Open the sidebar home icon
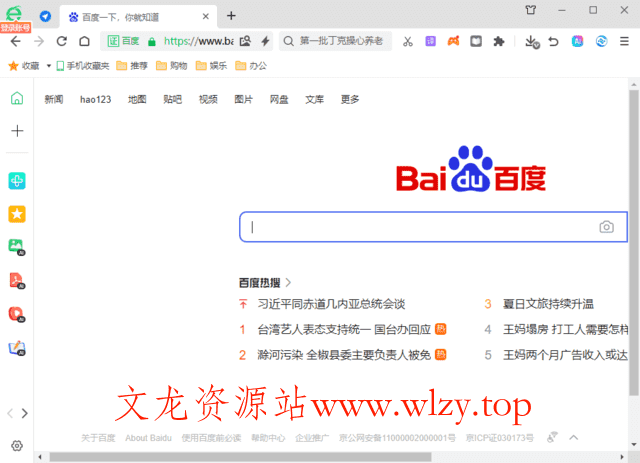Screen dimensions: 640x463 [17, 98]
